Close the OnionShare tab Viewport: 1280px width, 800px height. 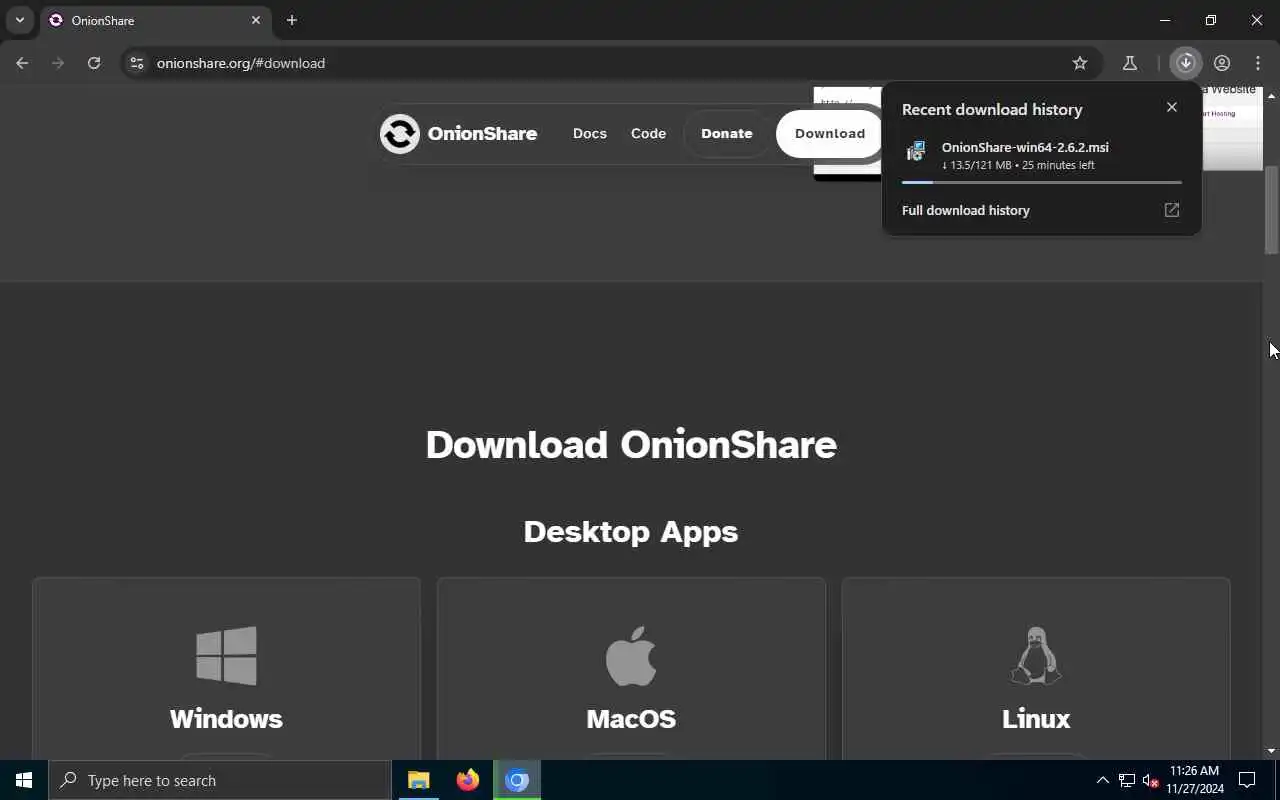(256, 20)
